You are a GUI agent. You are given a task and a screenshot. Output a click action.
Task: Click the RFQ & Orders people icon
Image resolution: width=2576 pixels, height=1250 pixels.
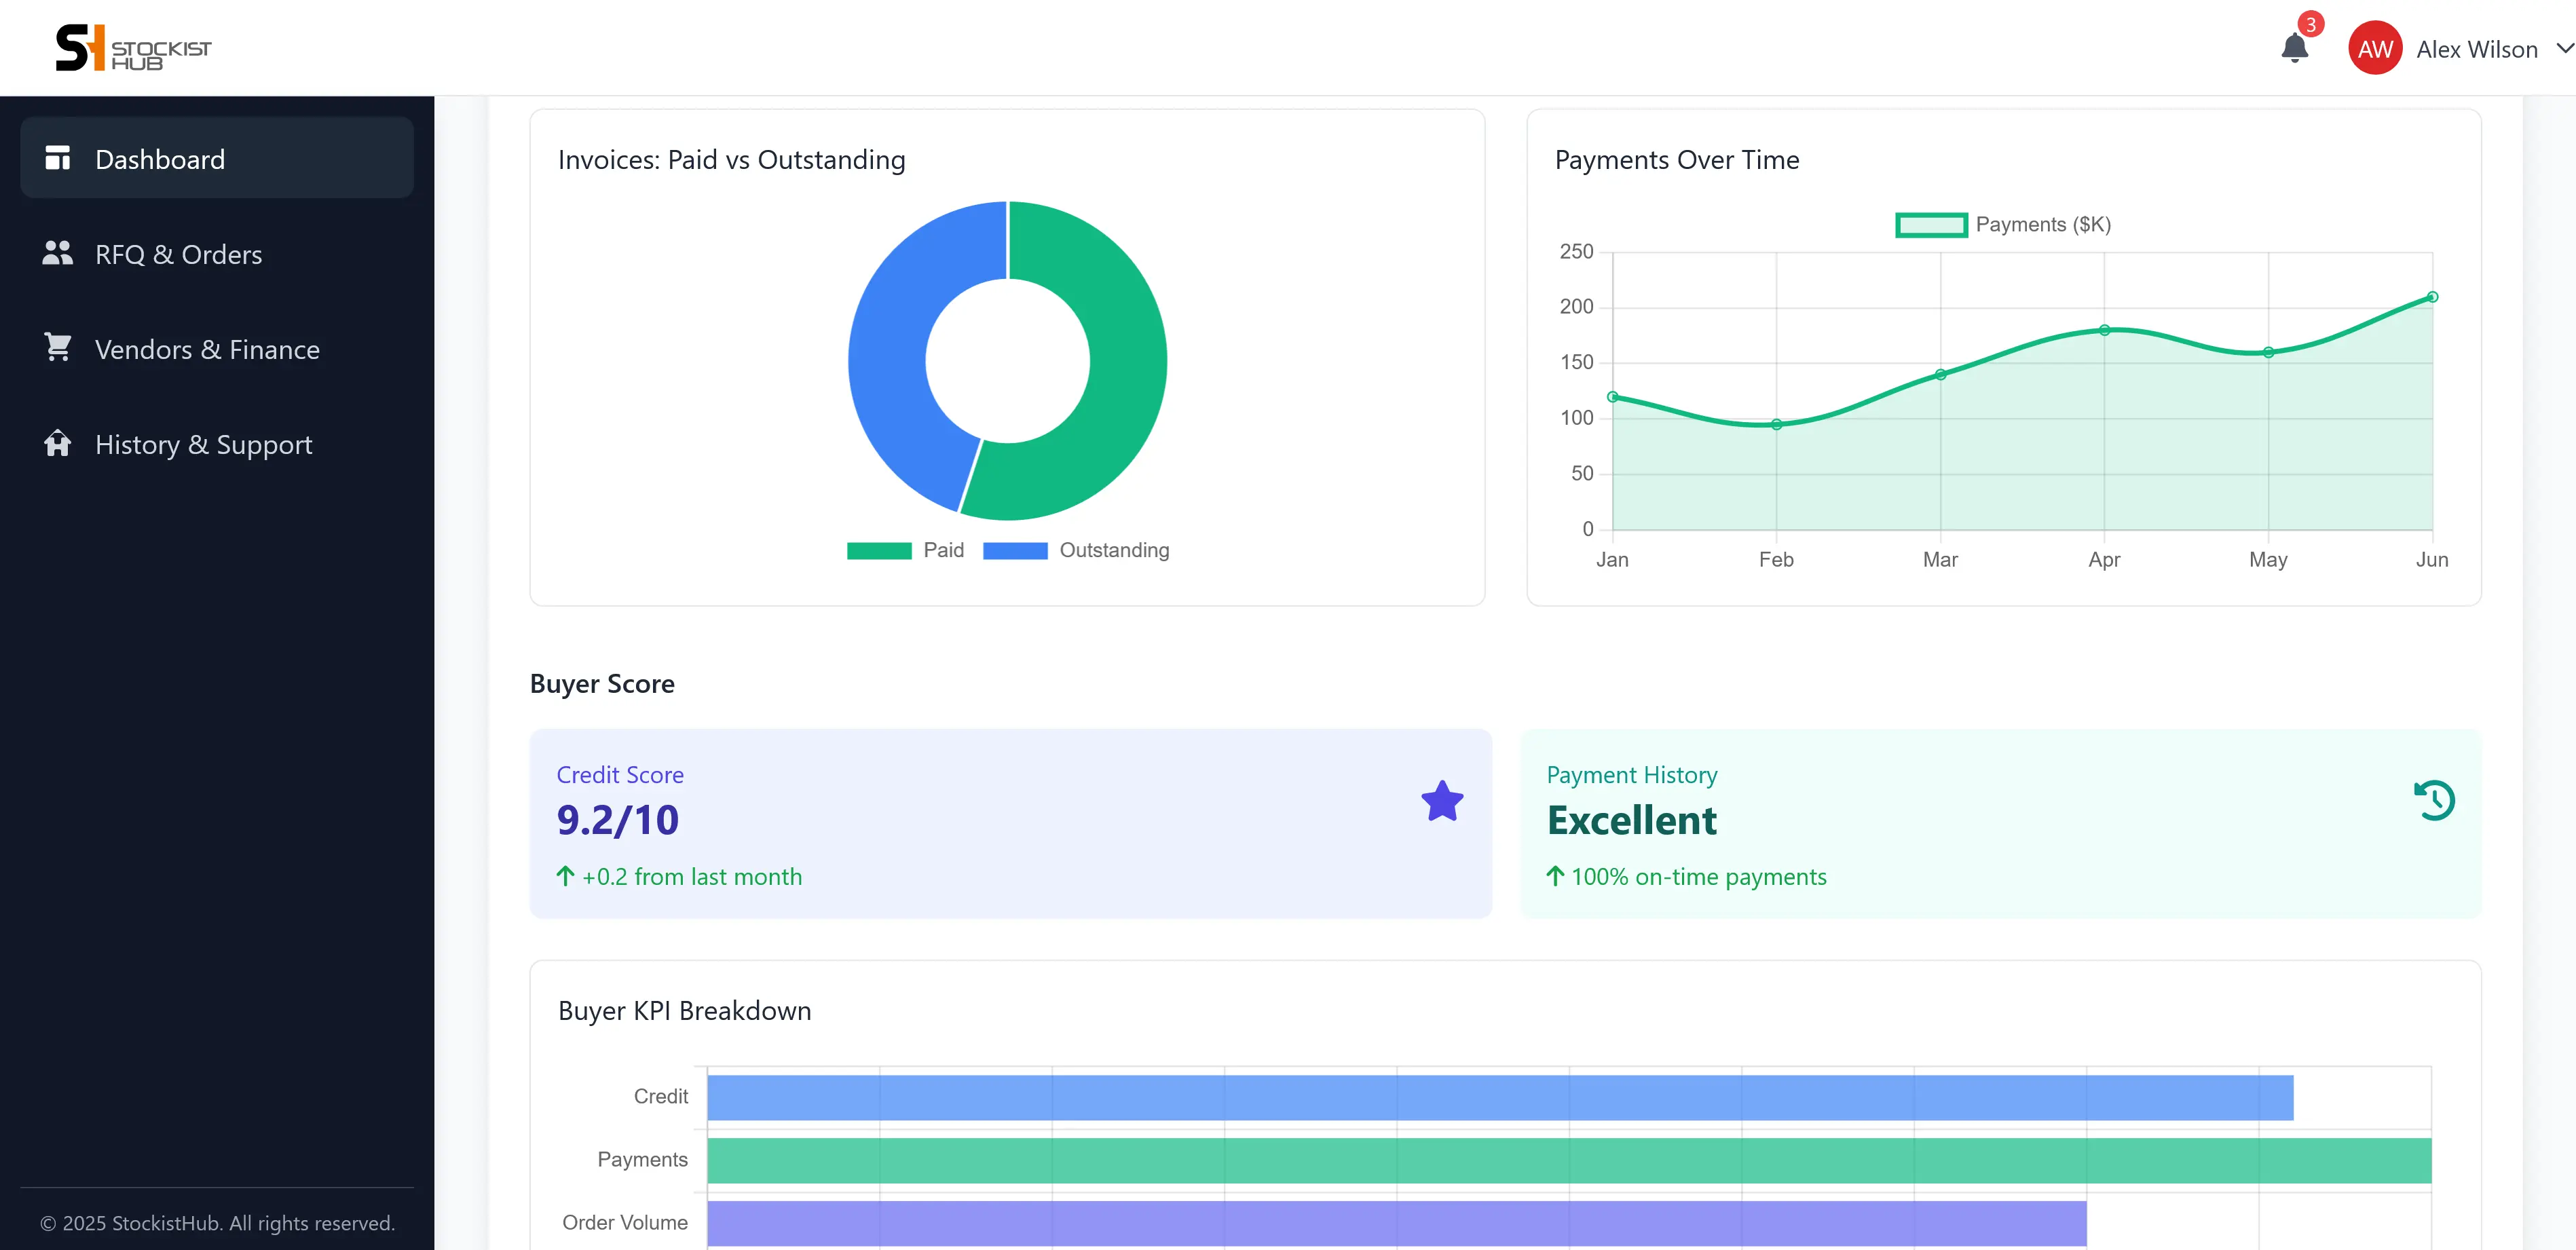click(58, 252)
